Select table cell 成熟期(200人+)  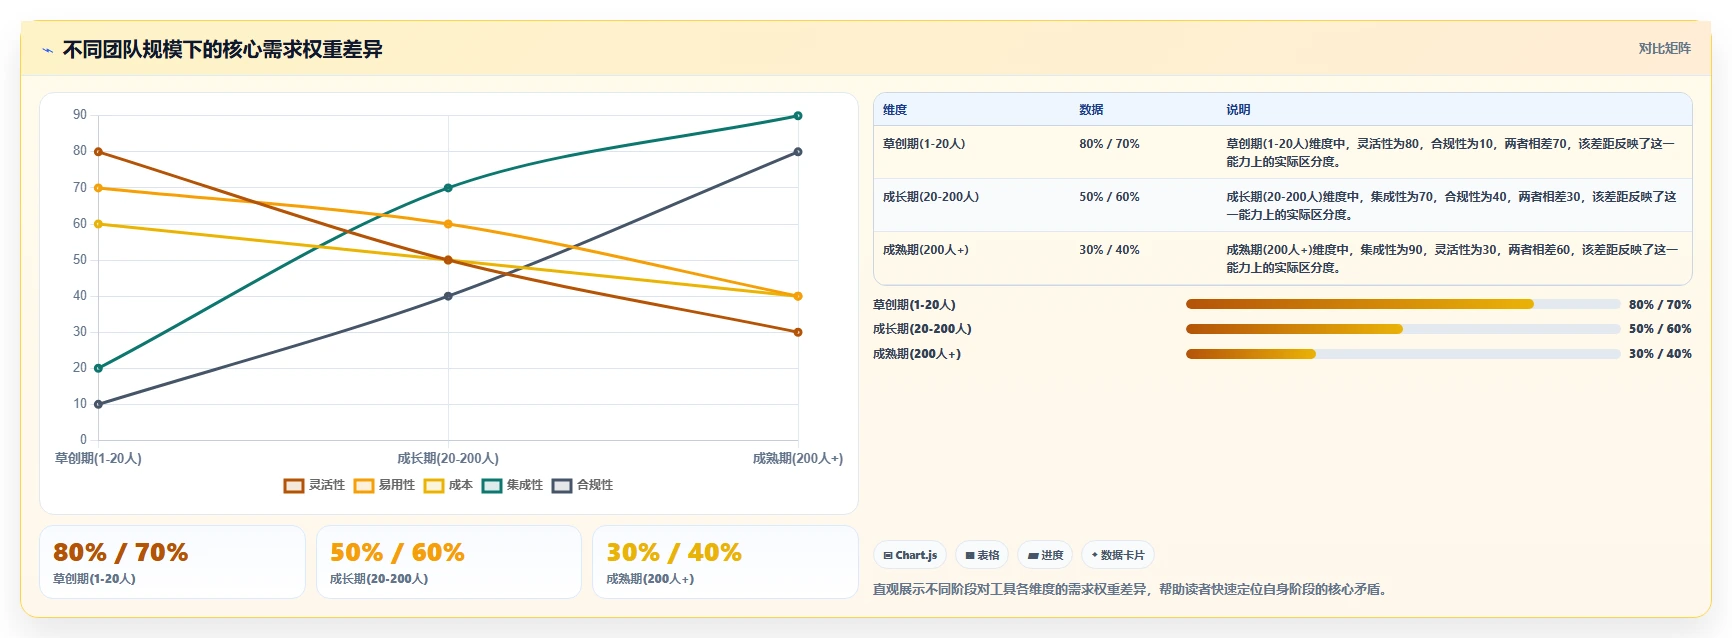pos(926,250)
